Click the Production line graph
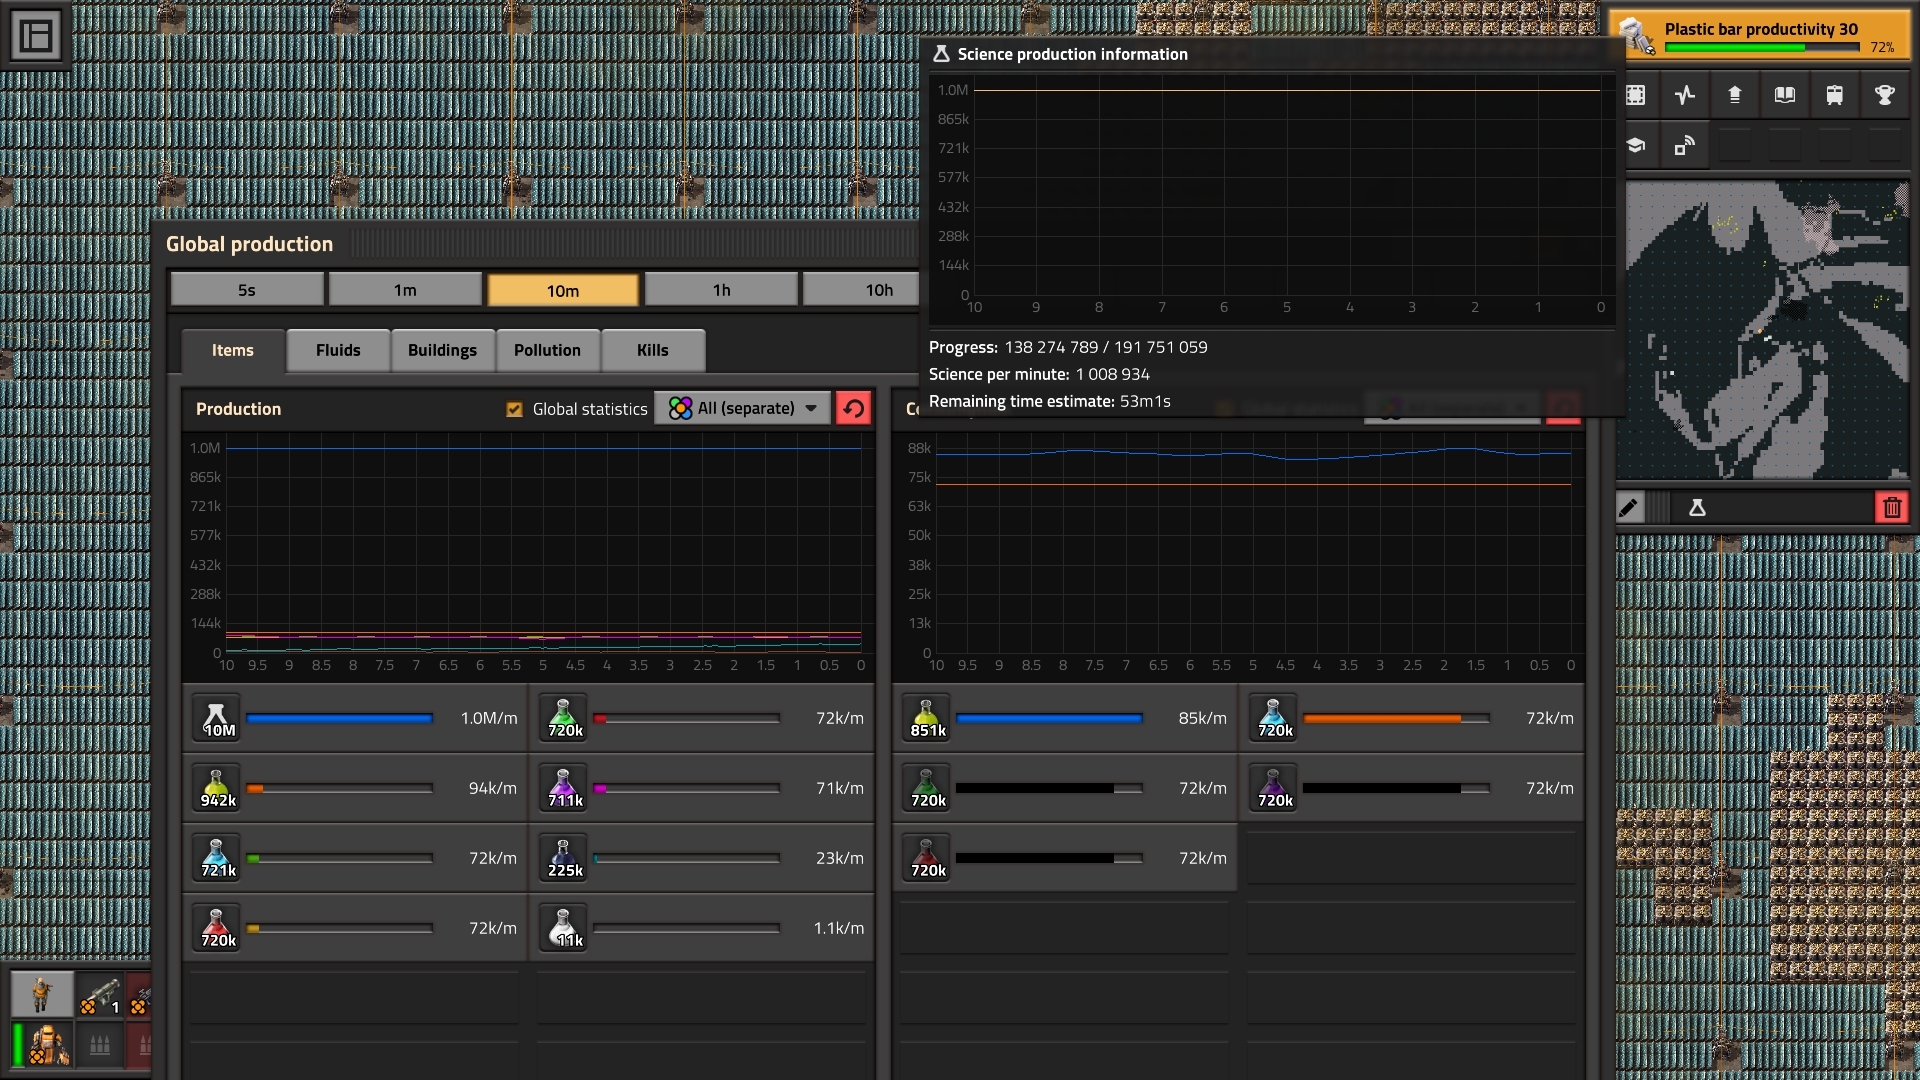1920x1080 pixels. point(543,550)
